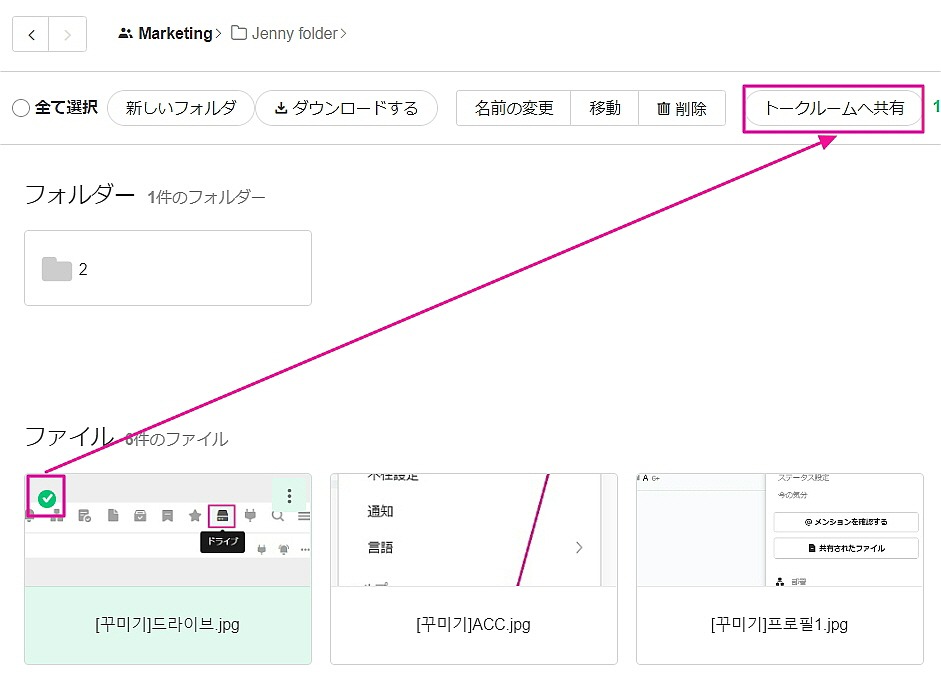This screenshot has height=682, width=941.
Task: Click 移動 move option
Action: point(605,108)
